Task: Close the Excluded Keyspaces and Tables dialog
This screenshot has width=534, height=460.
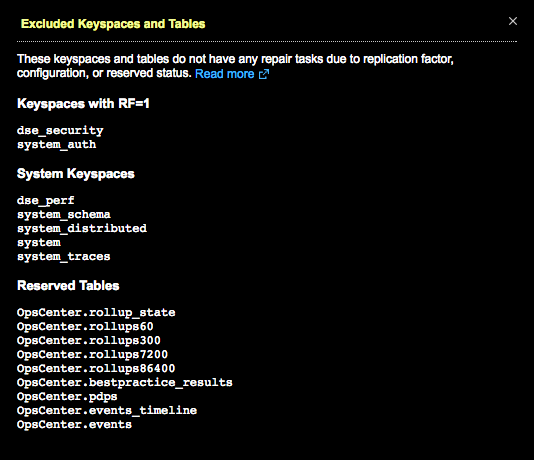Action: pyautogui.click(x=513, y=21)
